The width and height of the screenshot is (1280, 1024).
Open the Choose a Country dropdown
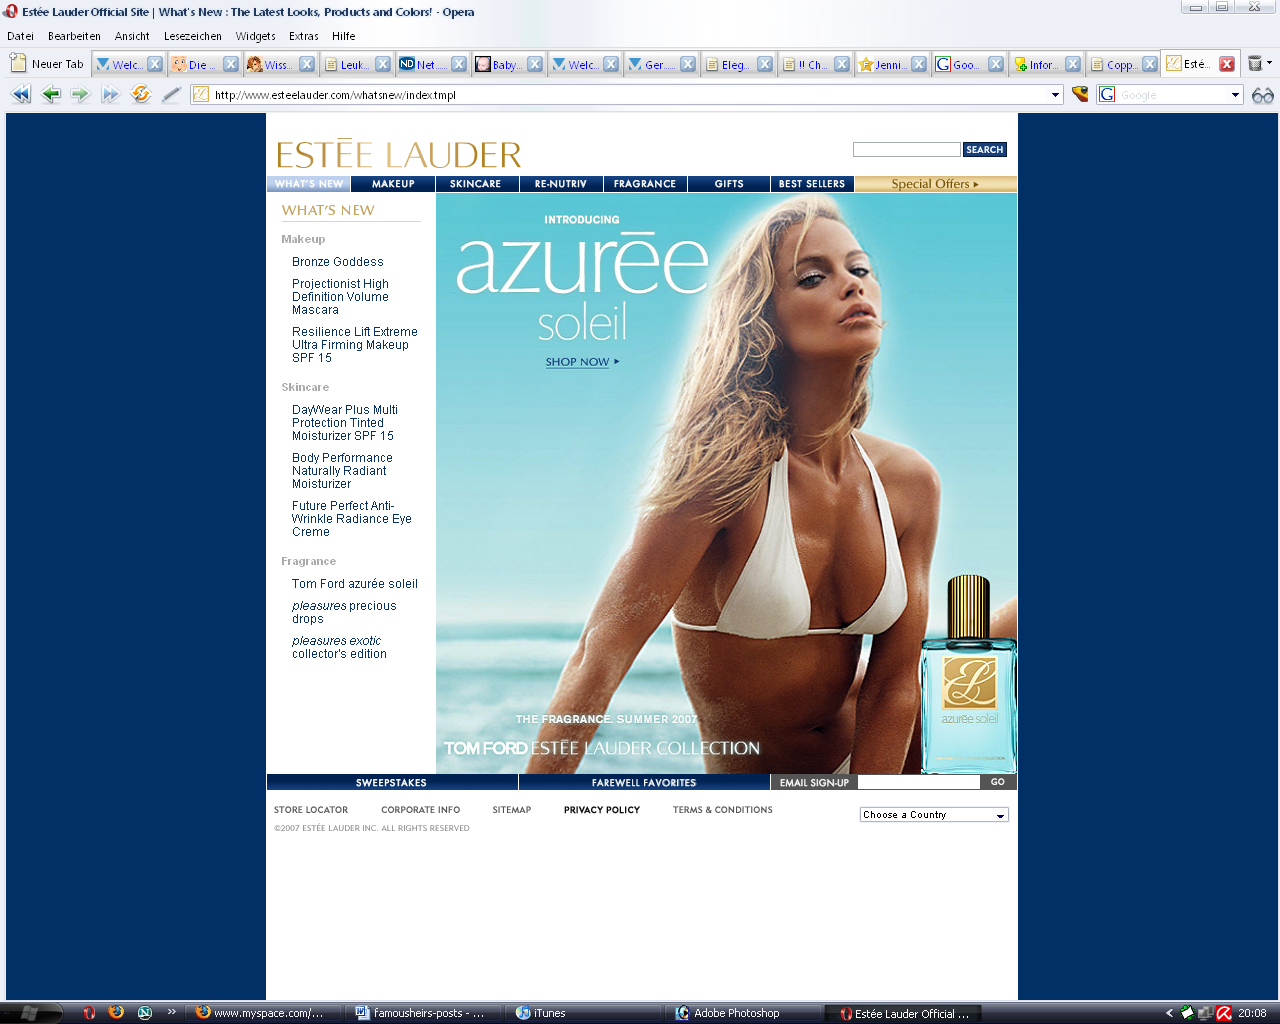pyautogui.click(x=934, y=815)
